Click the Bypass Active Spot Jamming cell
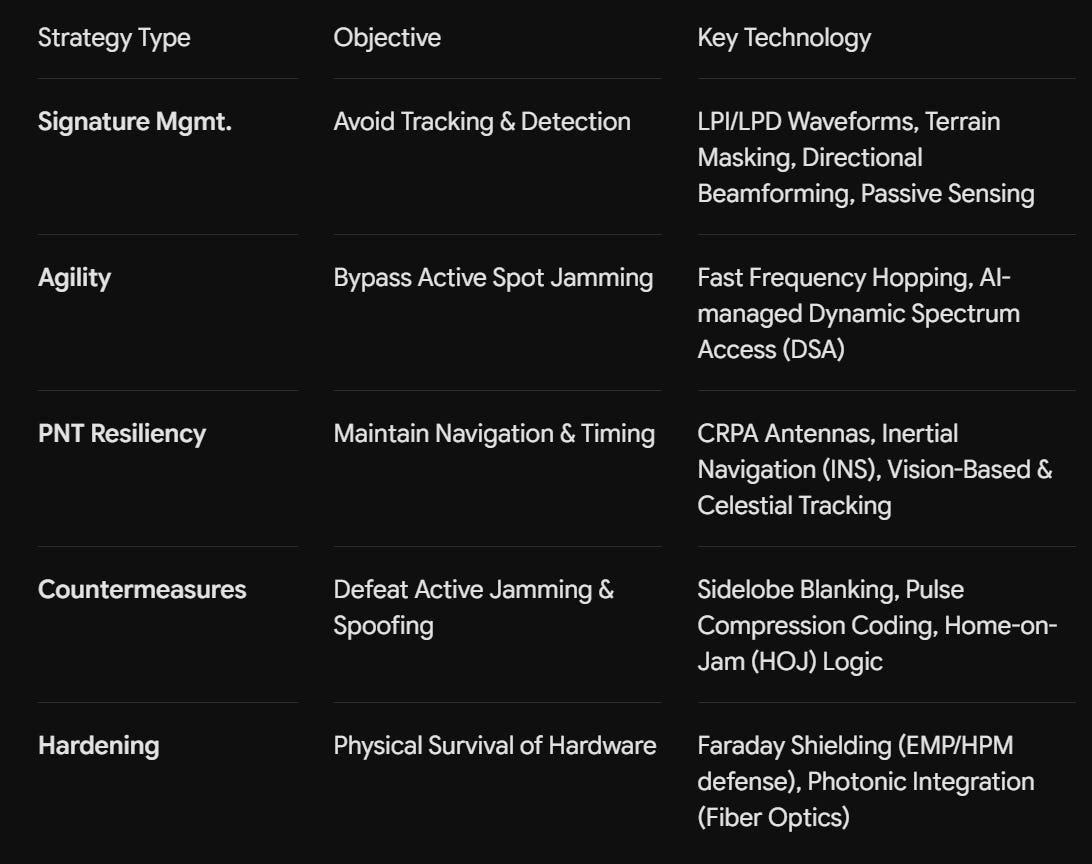This screenshot has height=864, width=1092. coord(493,278)
